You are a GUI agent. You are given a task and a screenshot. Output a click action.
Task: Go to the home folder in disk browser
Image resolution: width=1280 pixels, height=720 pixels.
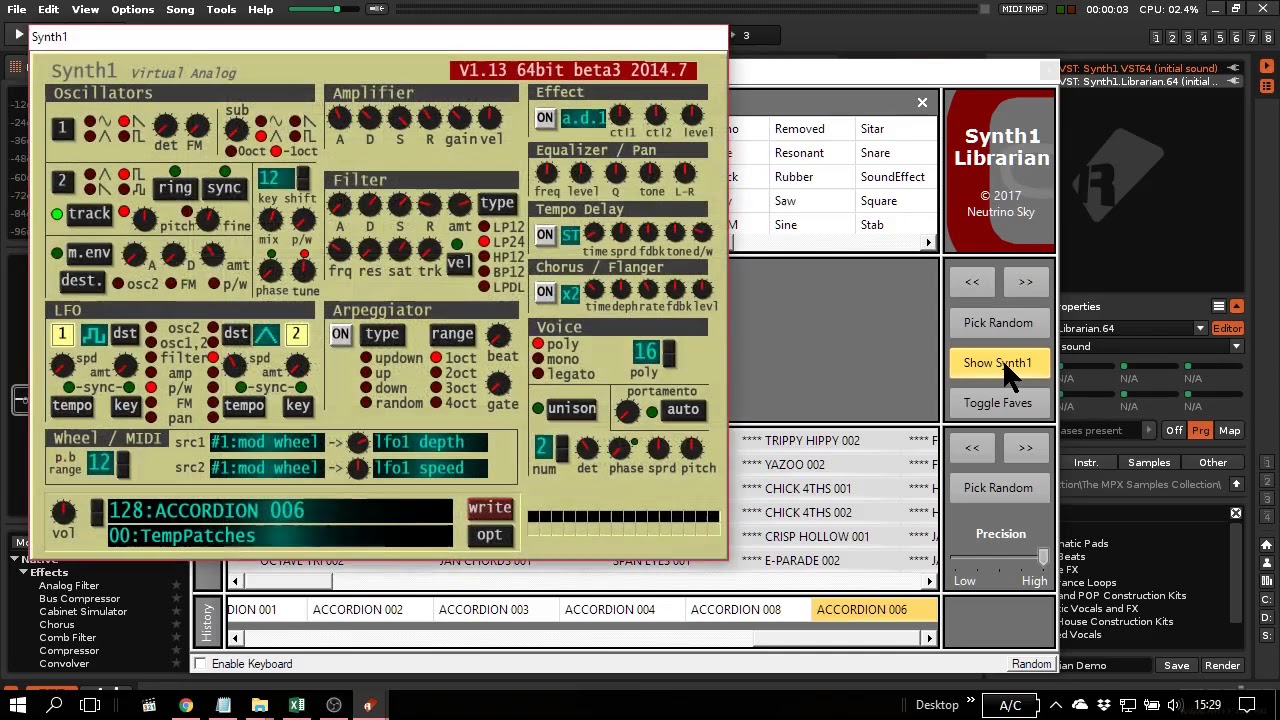coord(1266,545)
